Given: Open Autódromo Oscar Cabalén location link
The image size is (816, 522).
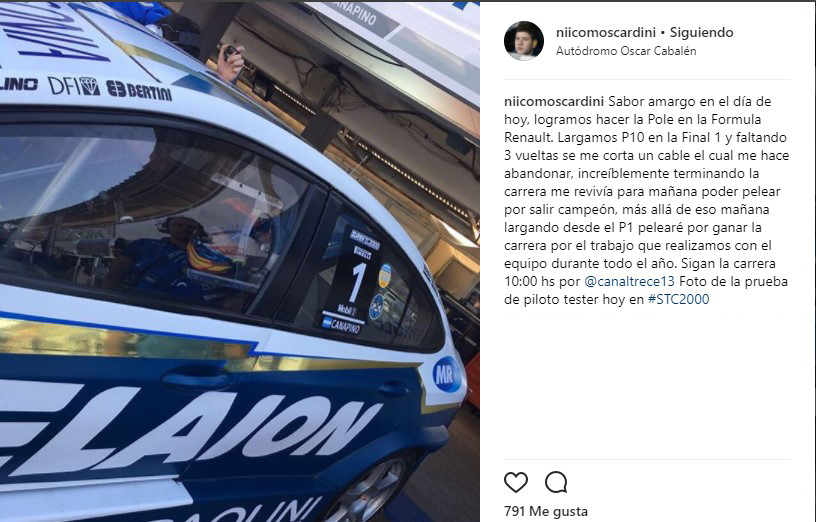Looking at the screenshot, I should point(626,51).
